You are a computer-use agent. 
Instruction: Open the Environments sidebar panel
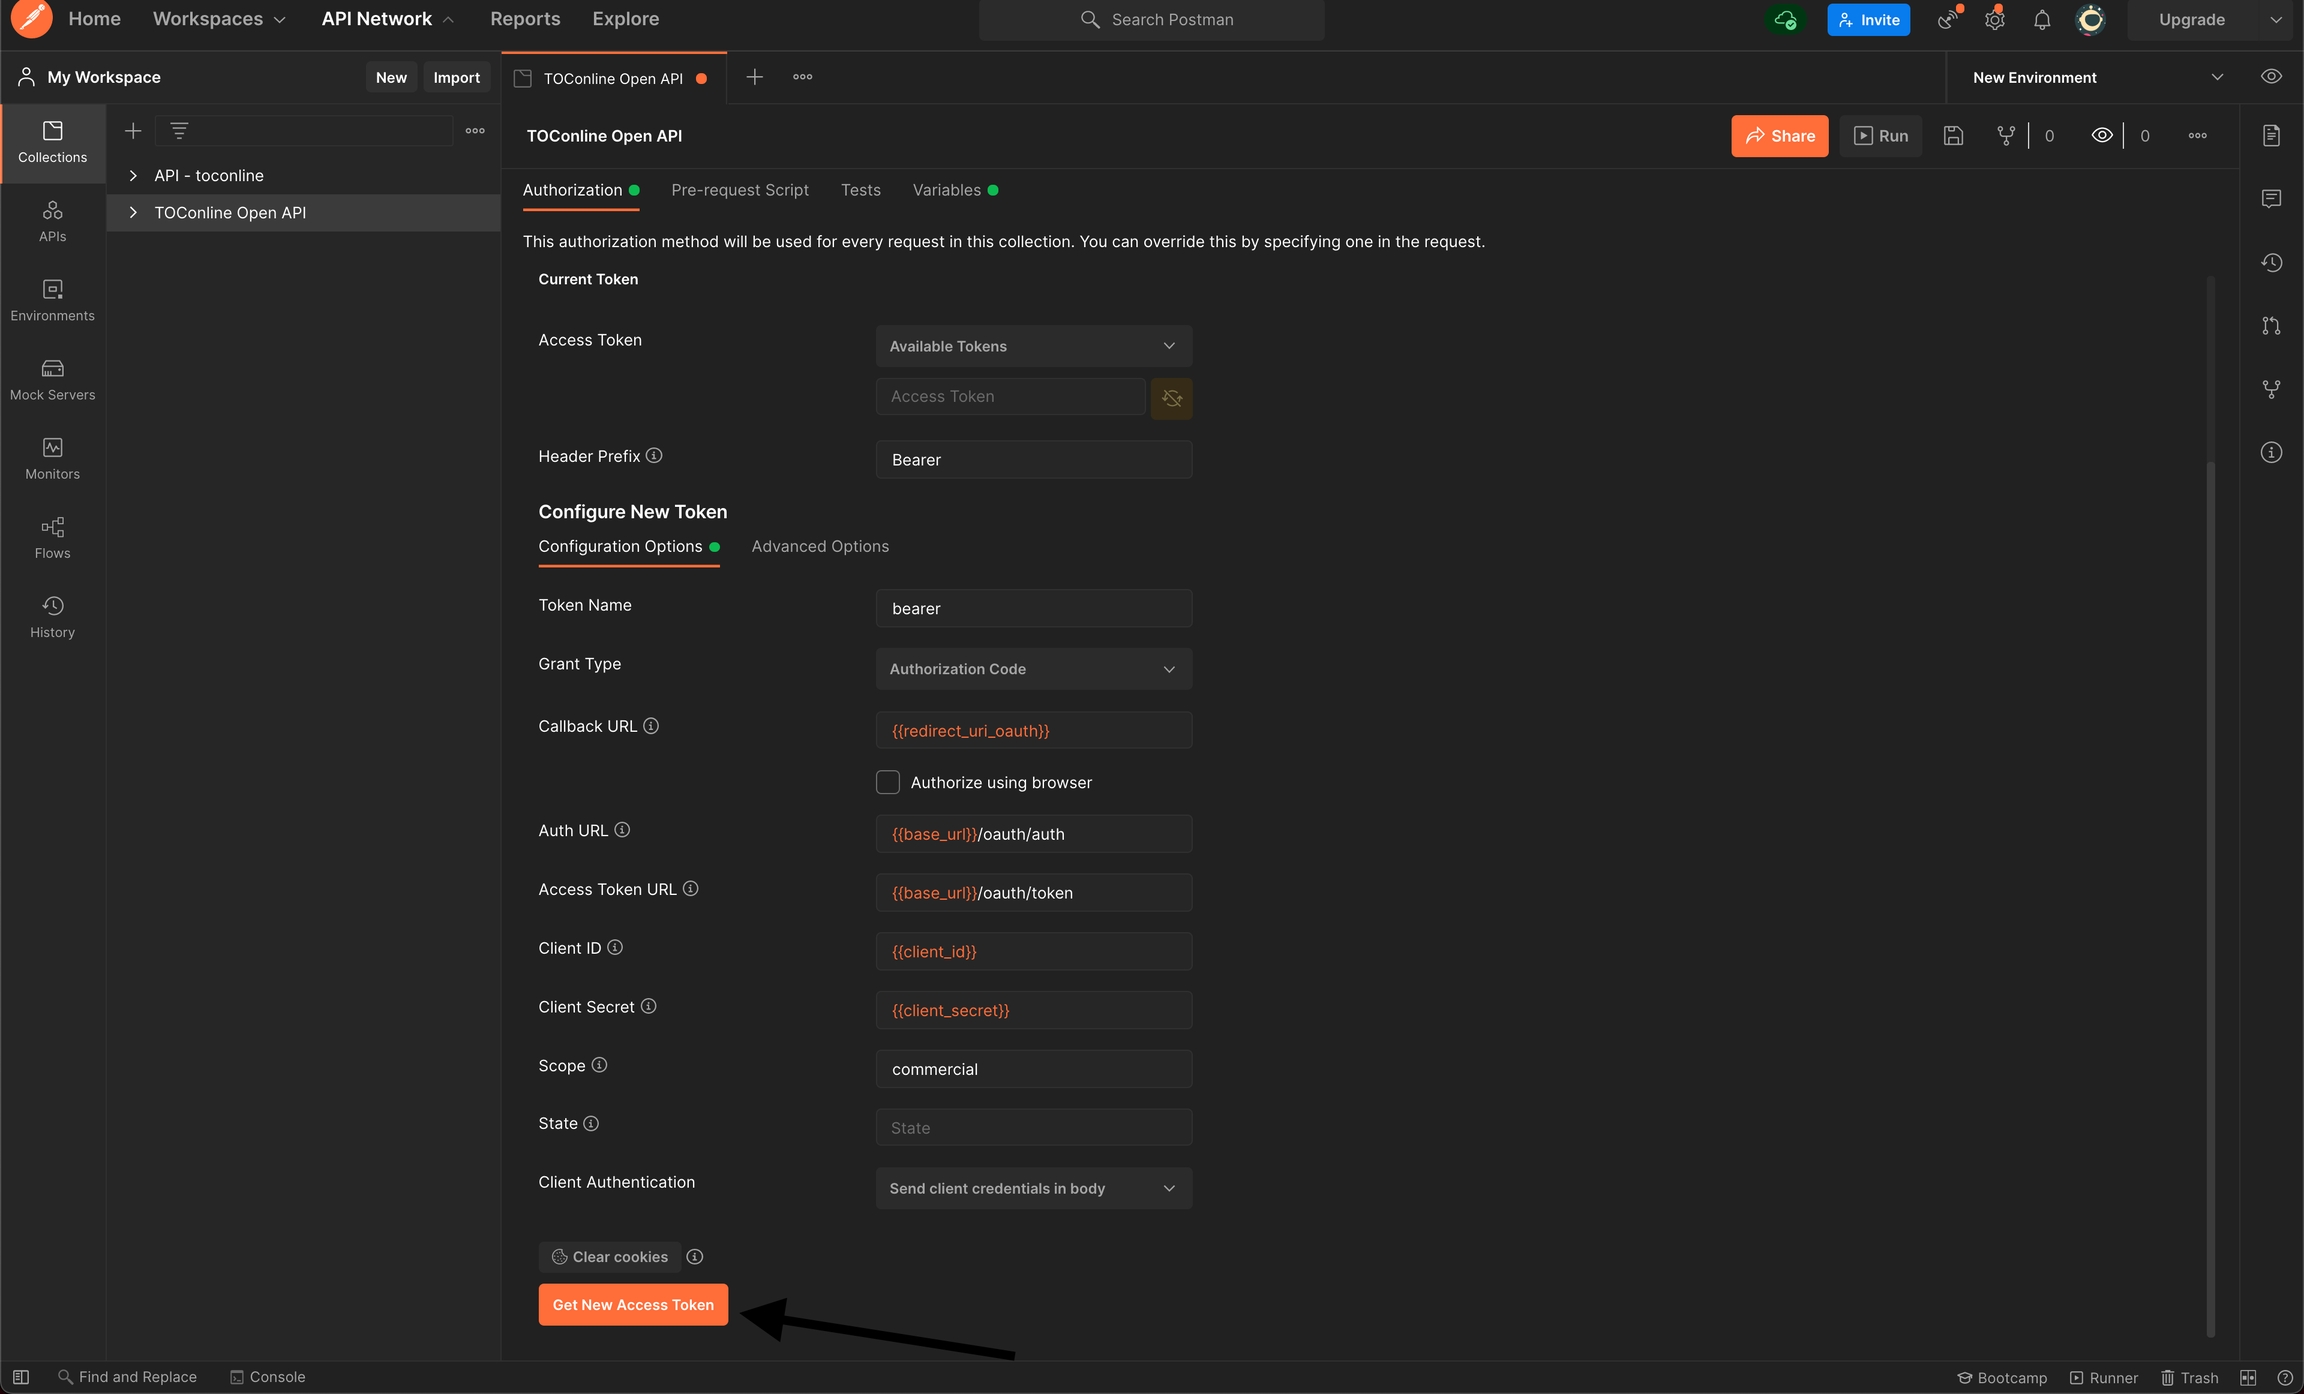(52, 300)
